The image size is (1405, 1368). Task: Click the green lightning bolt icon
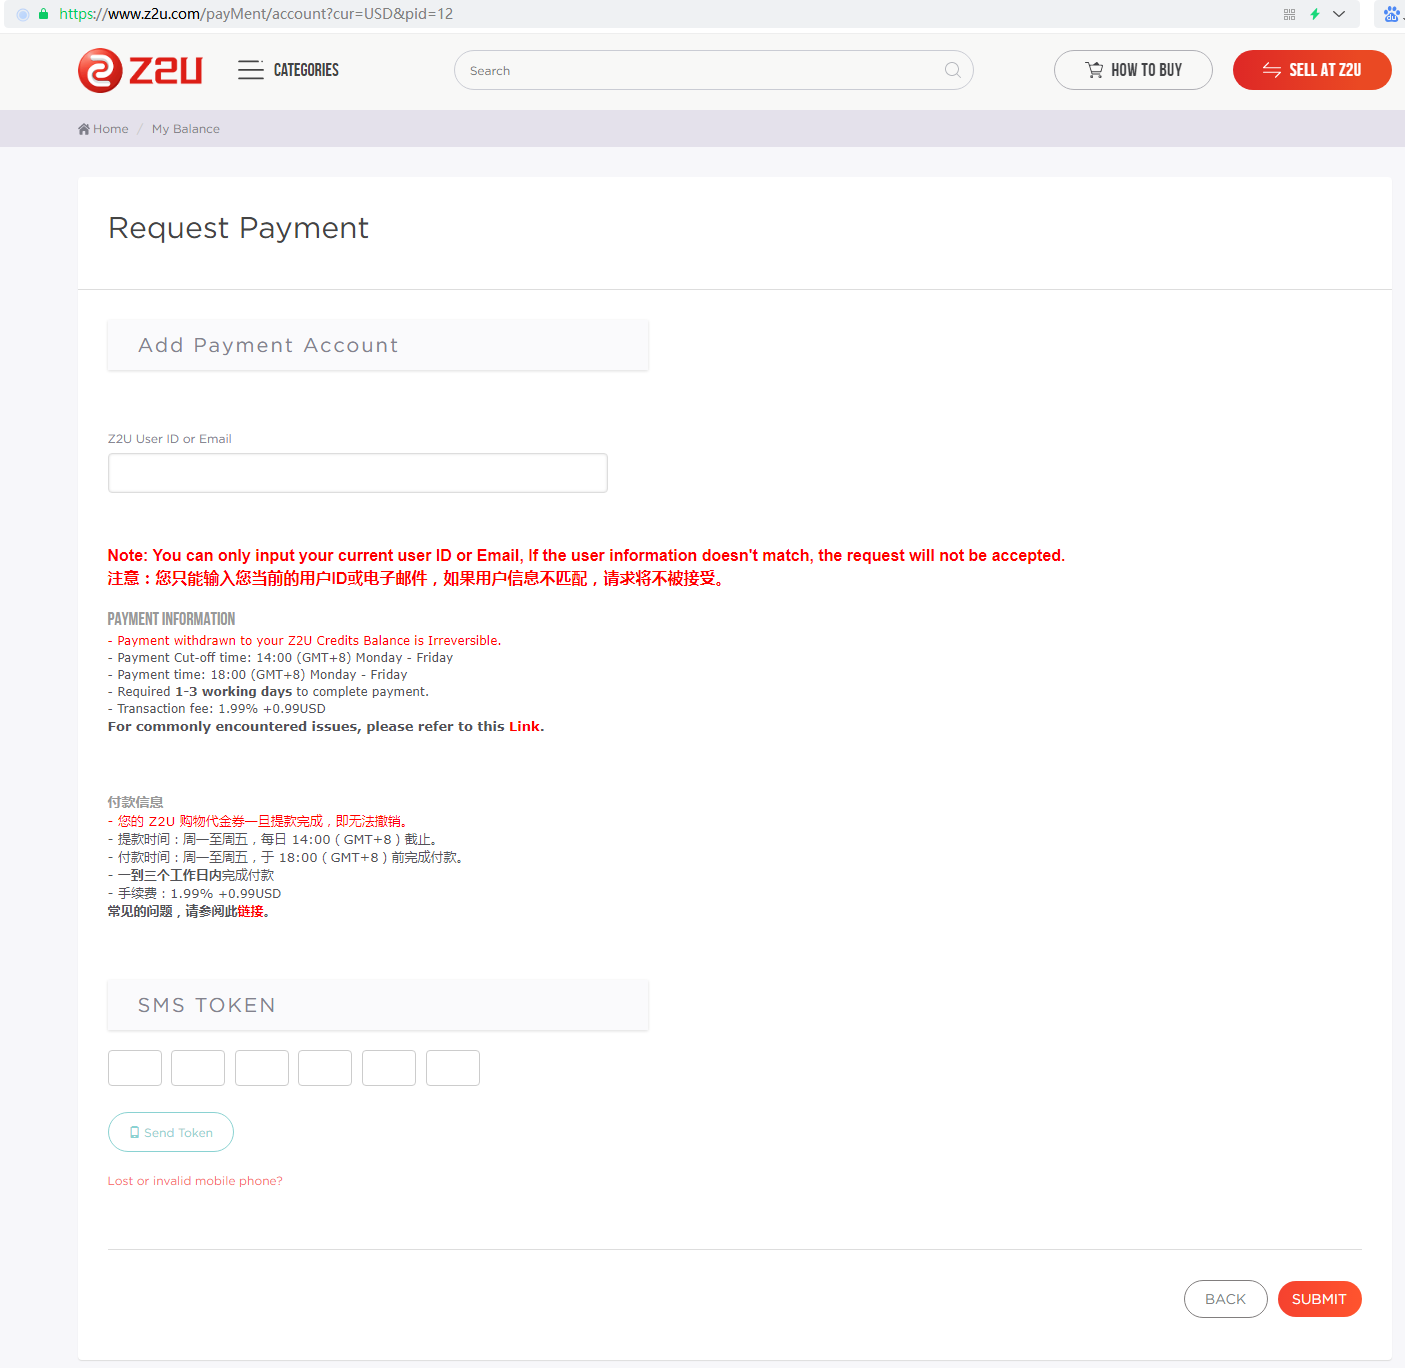(x=1315, y=14)
